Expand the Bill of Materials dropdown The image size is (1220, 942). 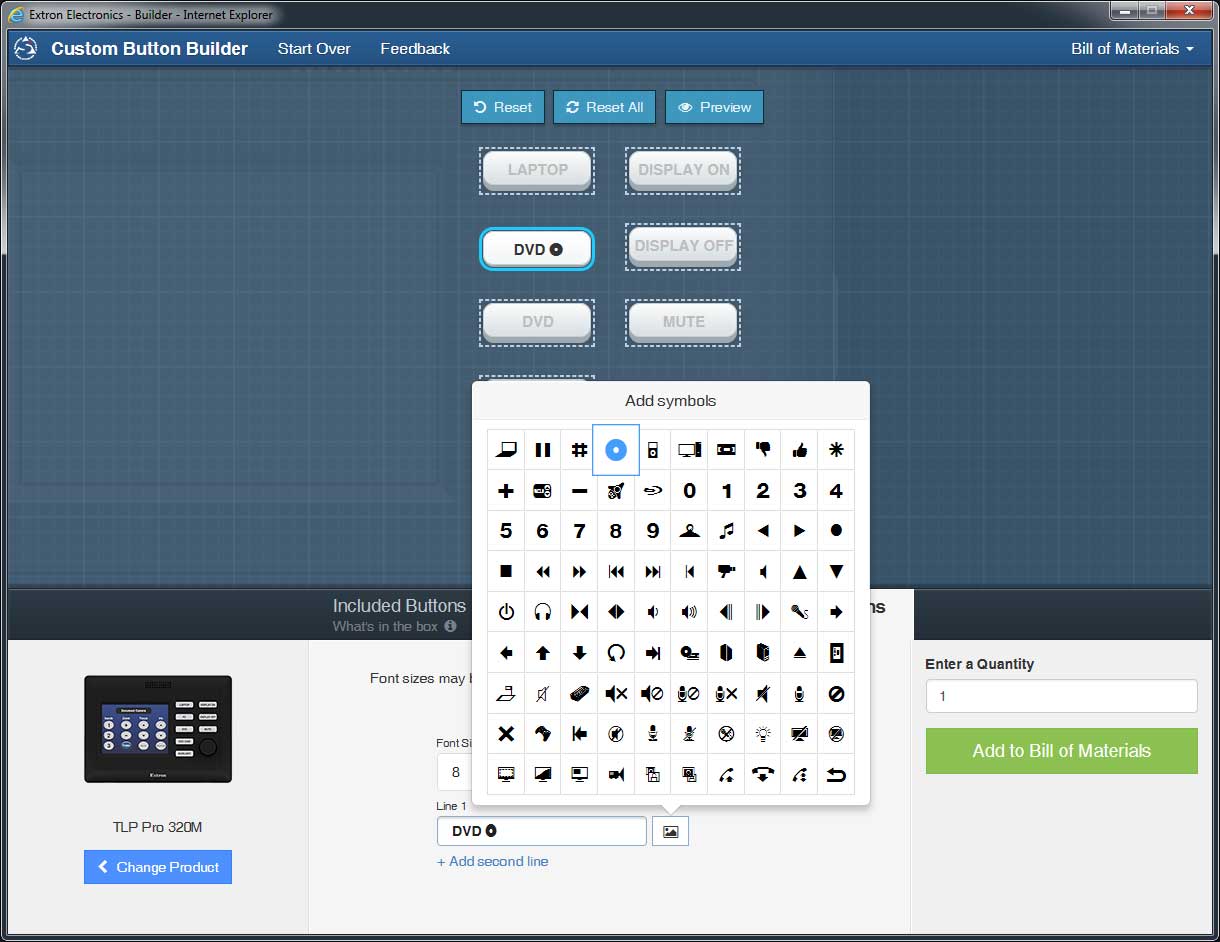point(1132,48)
